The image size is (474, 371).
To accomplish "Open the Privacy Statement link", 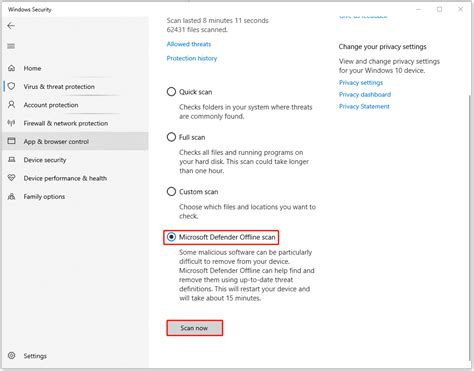I will pos(364,106).
